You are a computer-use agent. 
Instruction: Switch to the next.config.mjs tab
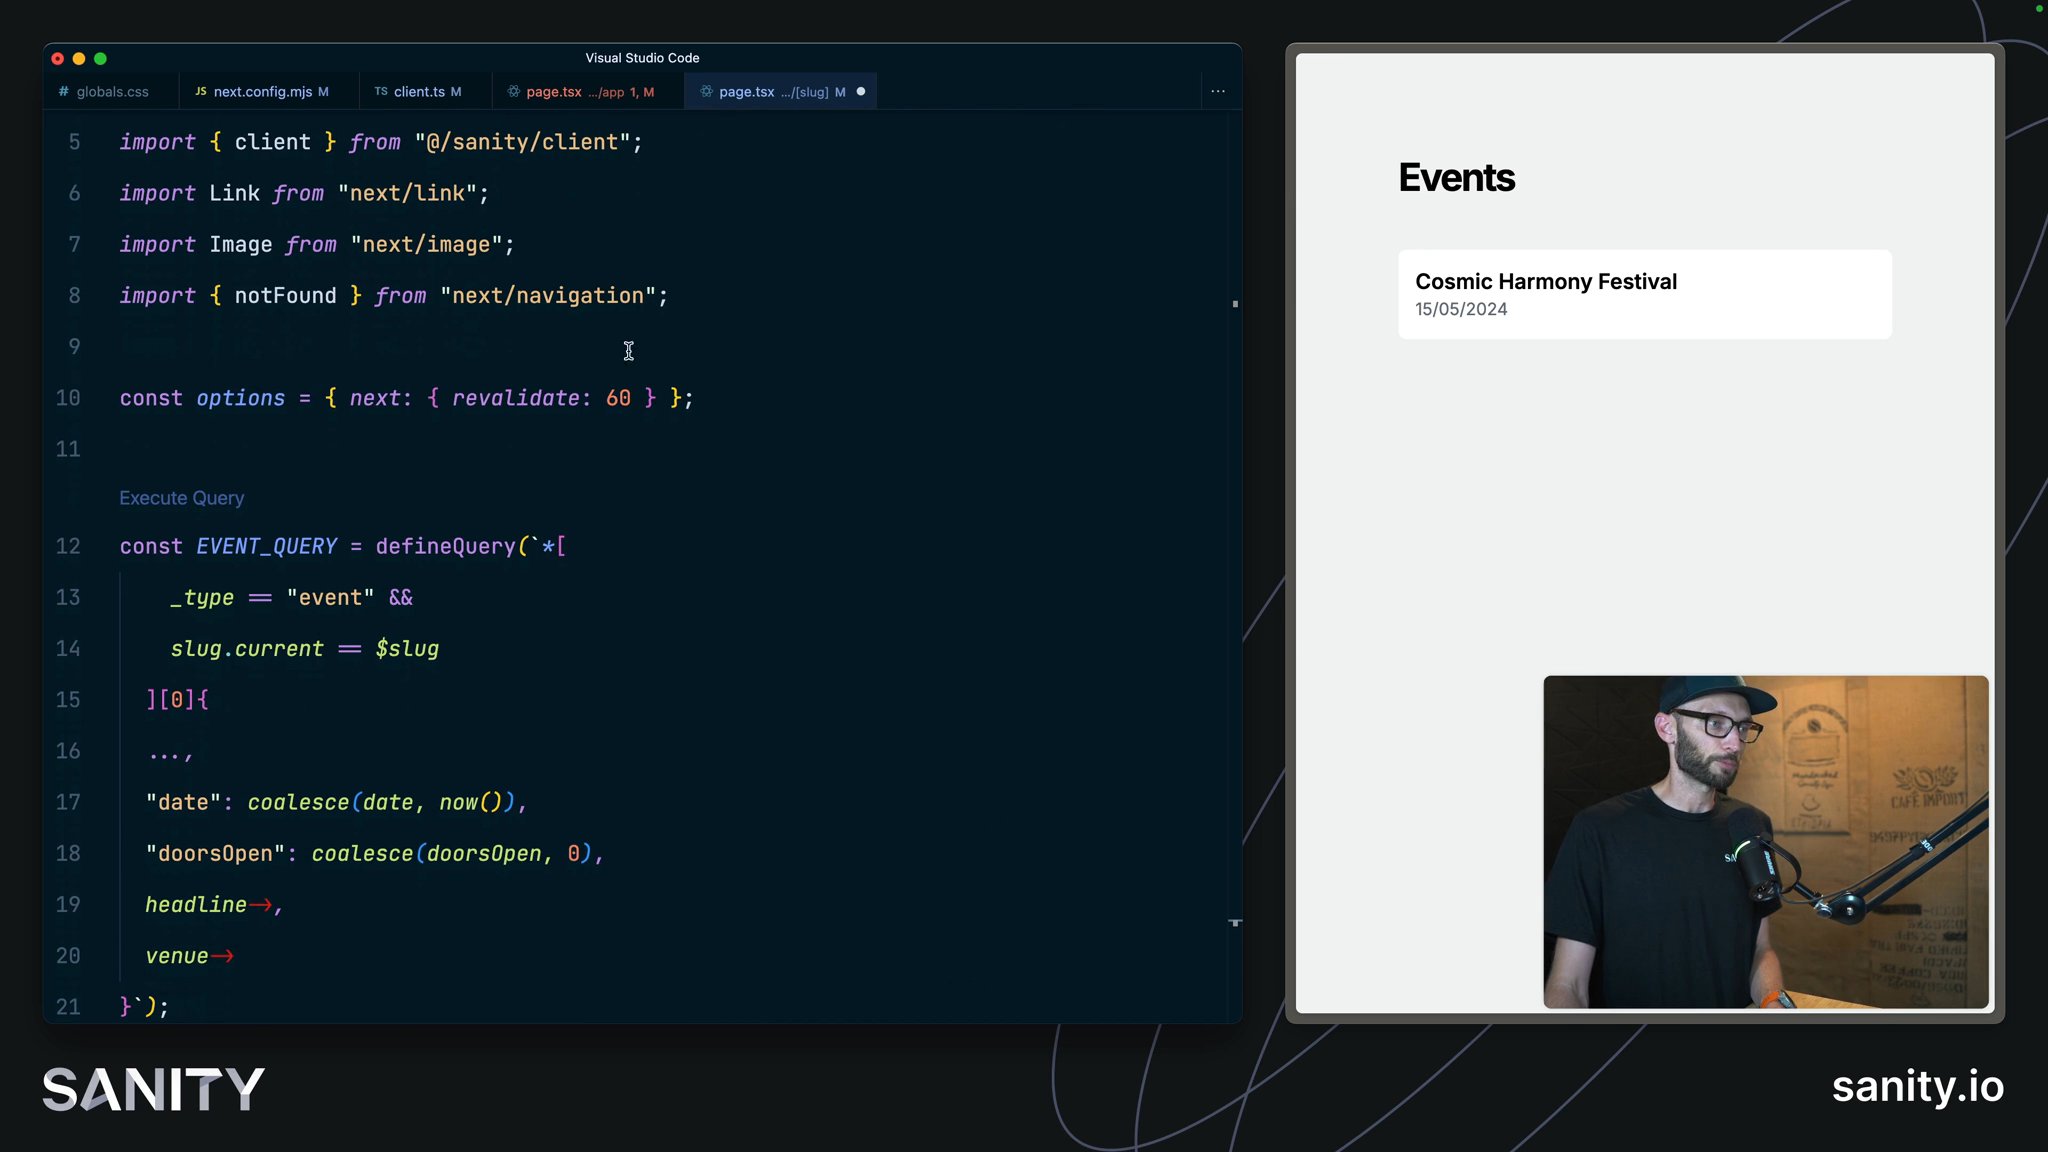[270, 92]
